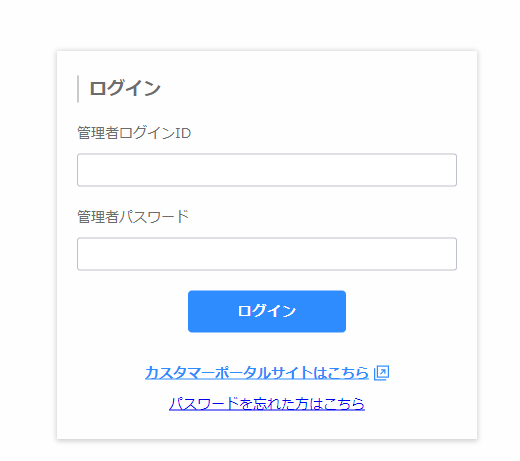Place the cursor in the empty password box
Viewport: 520px width, 461px height.
(x=267, y=254)
